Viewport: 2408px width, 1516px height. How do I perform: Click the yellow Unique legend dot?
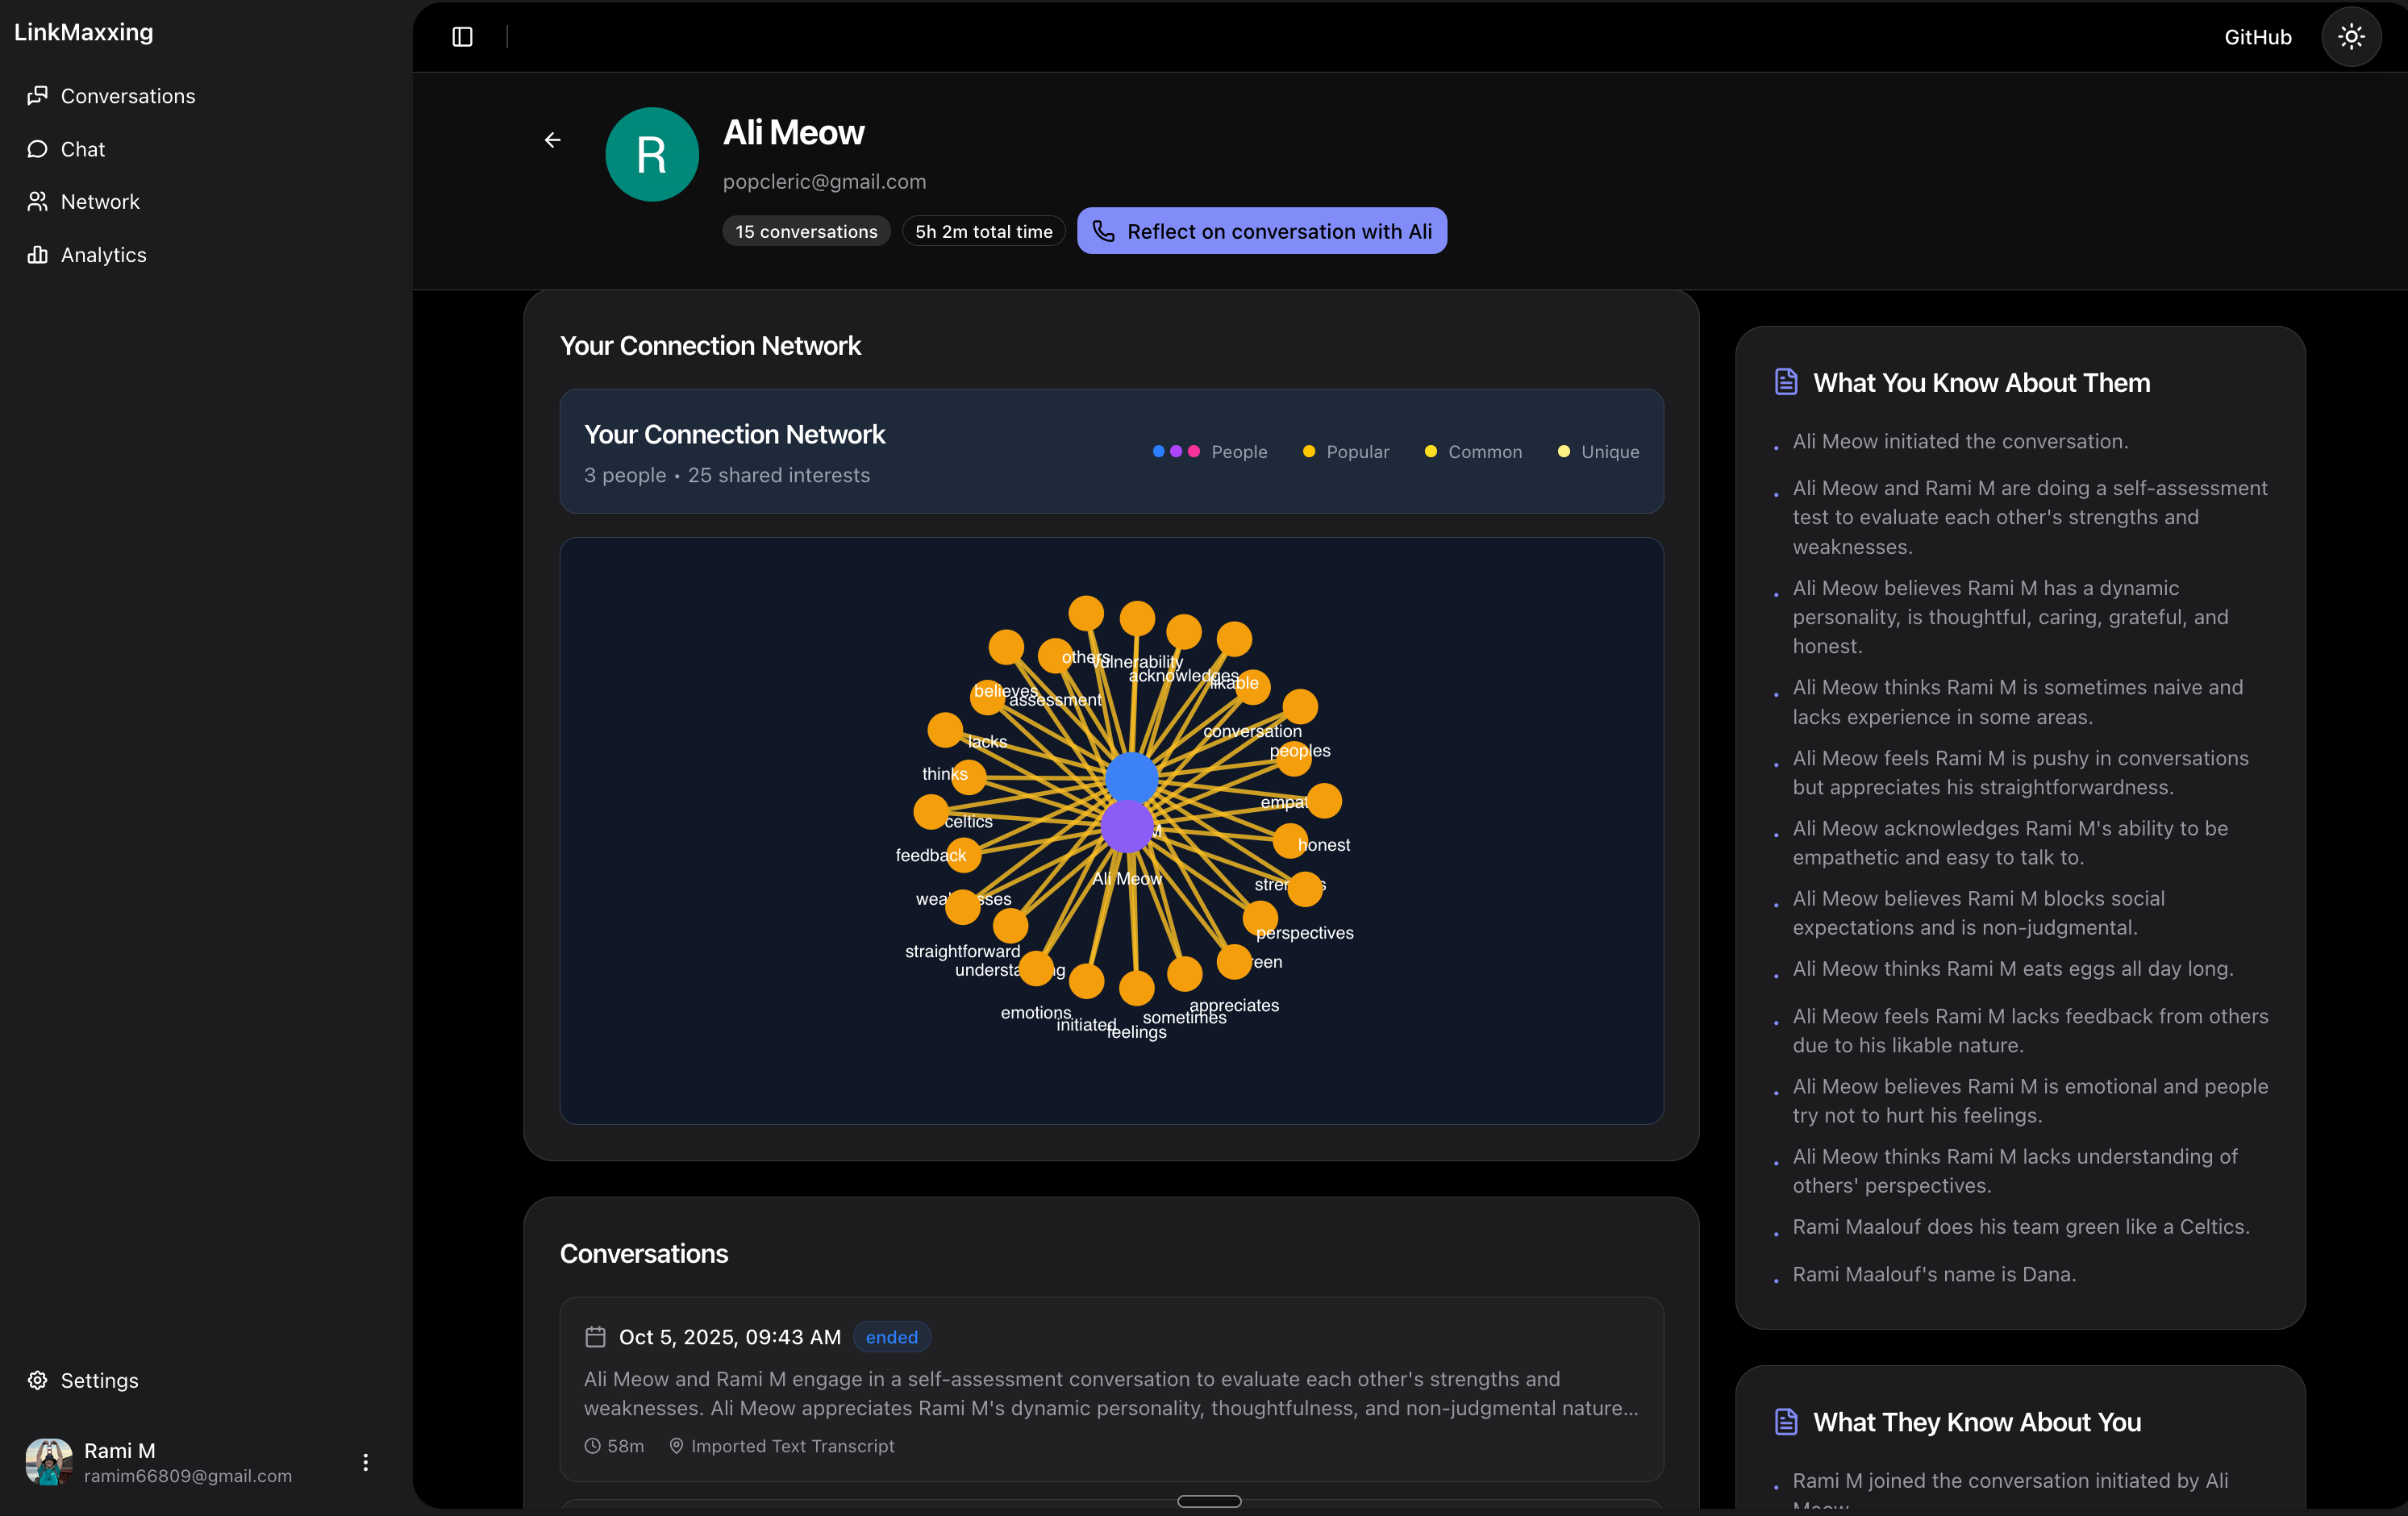click(x=1563, y=452)
